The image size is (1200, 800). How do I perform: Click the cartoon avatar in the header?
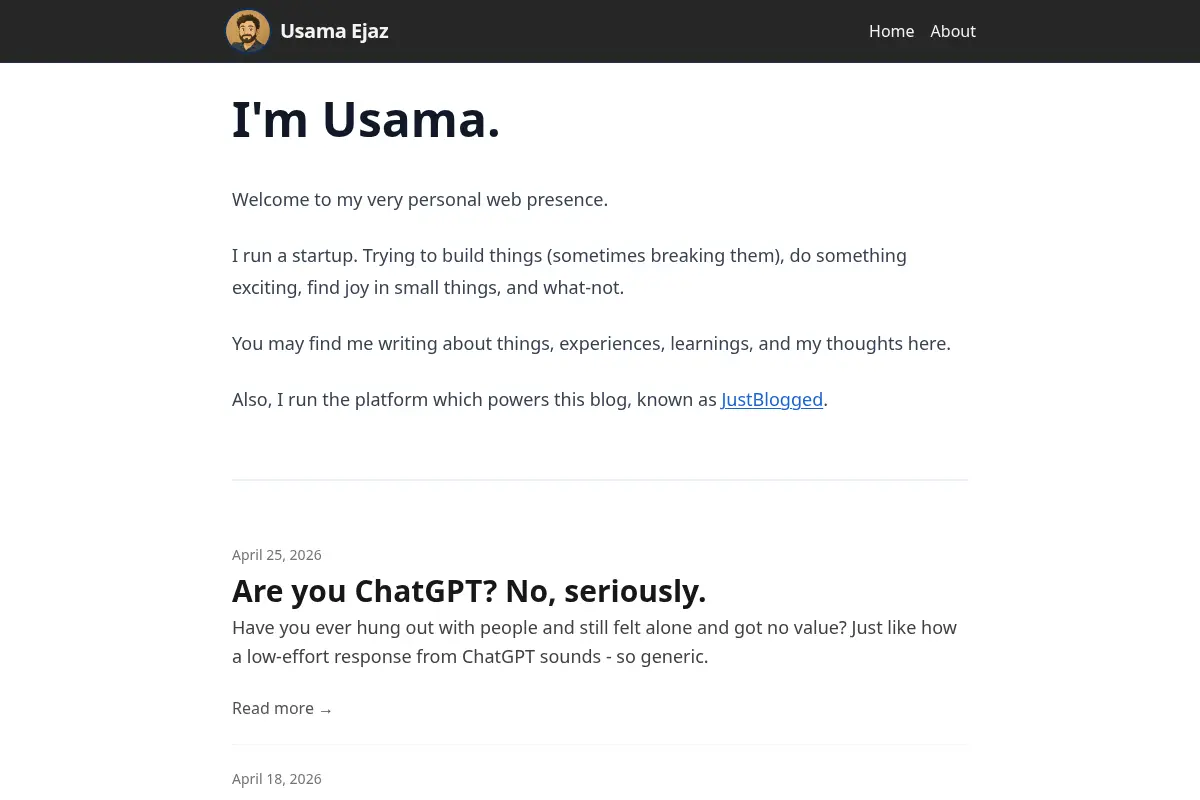[248, 31]
